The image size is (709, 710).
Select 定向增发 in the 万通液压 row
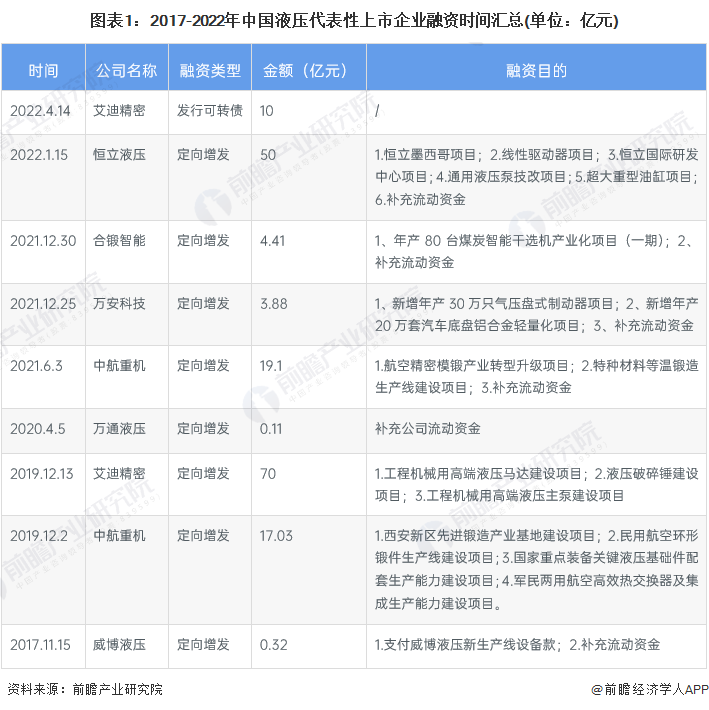(x=203, y=428)
